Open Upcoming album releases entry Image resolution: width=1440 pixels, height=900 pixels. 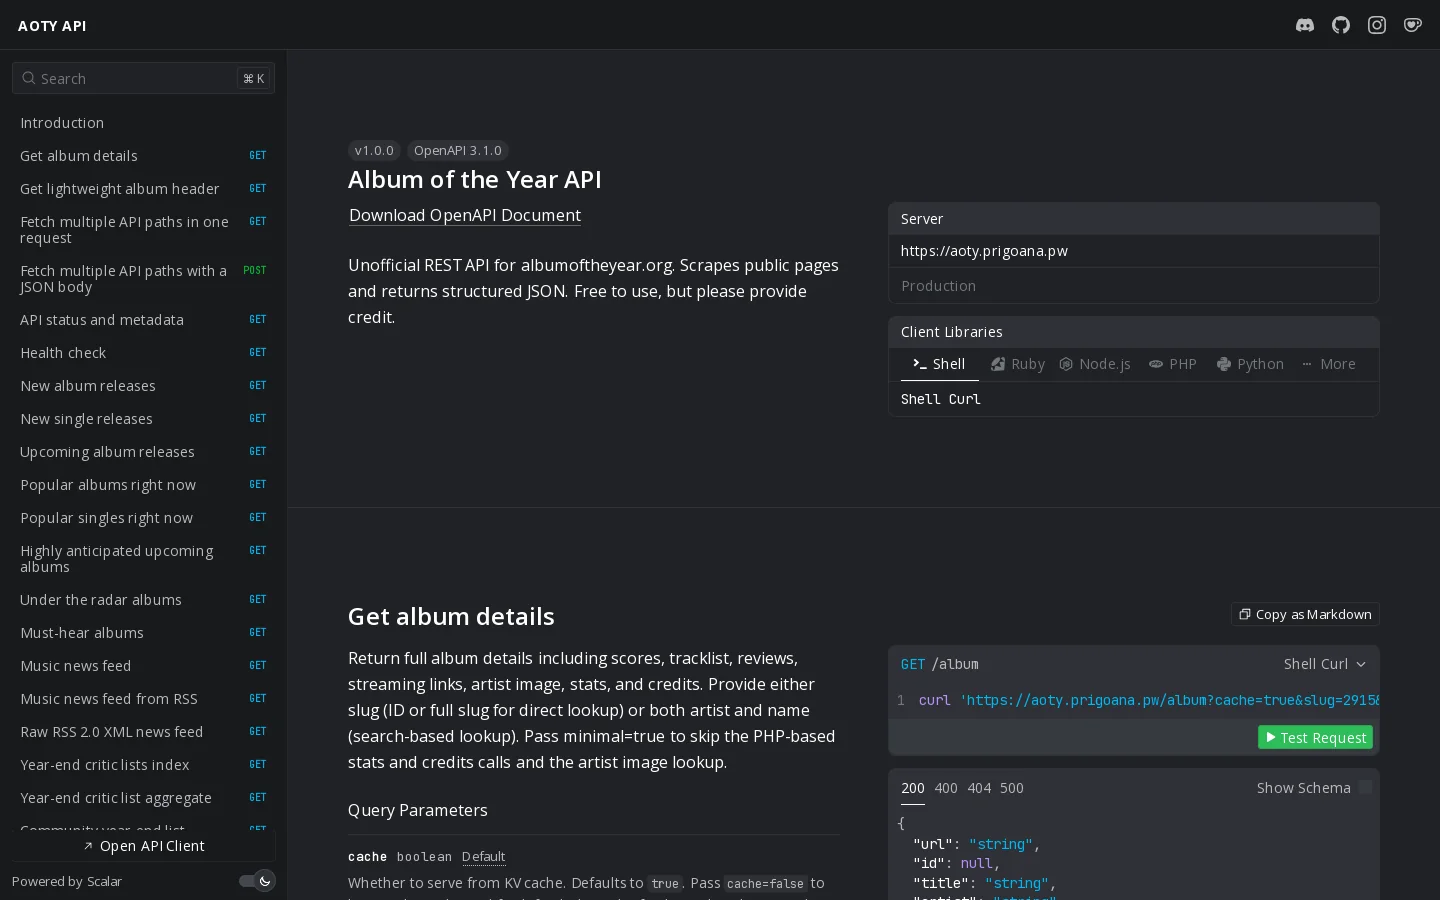[x=143, y=452]
